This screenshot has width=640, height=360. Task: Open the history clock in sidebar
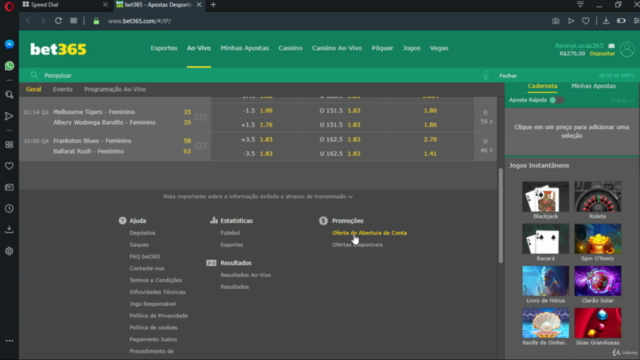click(x=9, y=209)
